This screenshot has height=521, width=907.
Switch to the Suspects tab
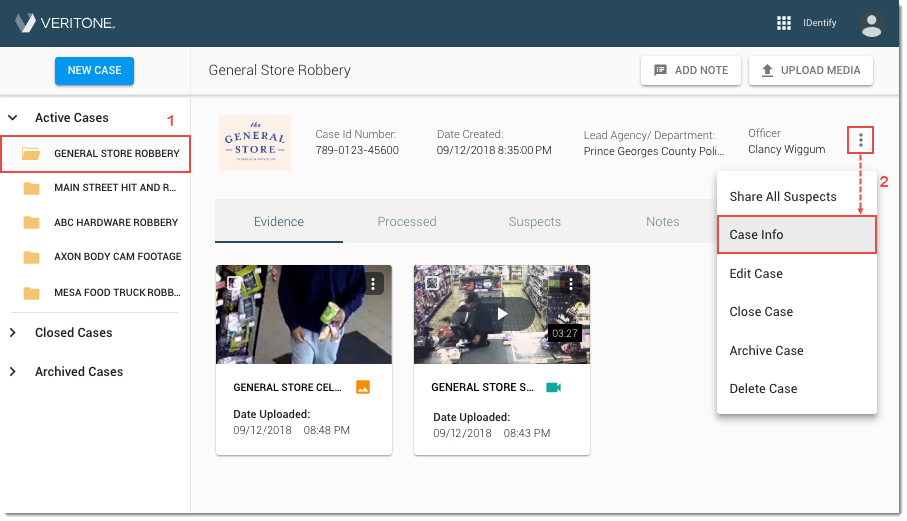pos(534,221)
